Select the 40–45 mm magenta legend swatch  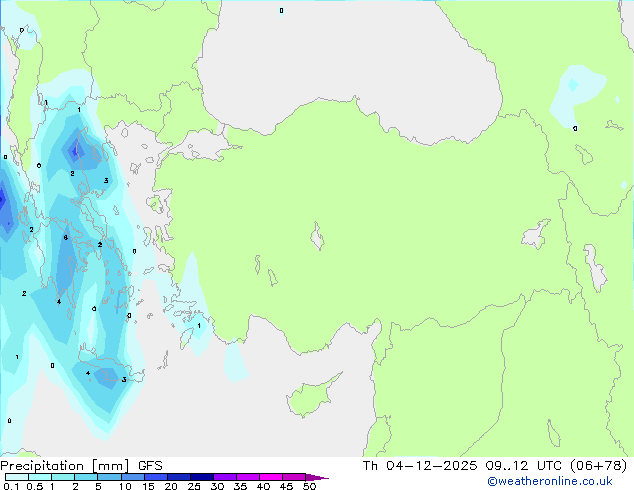271,477
